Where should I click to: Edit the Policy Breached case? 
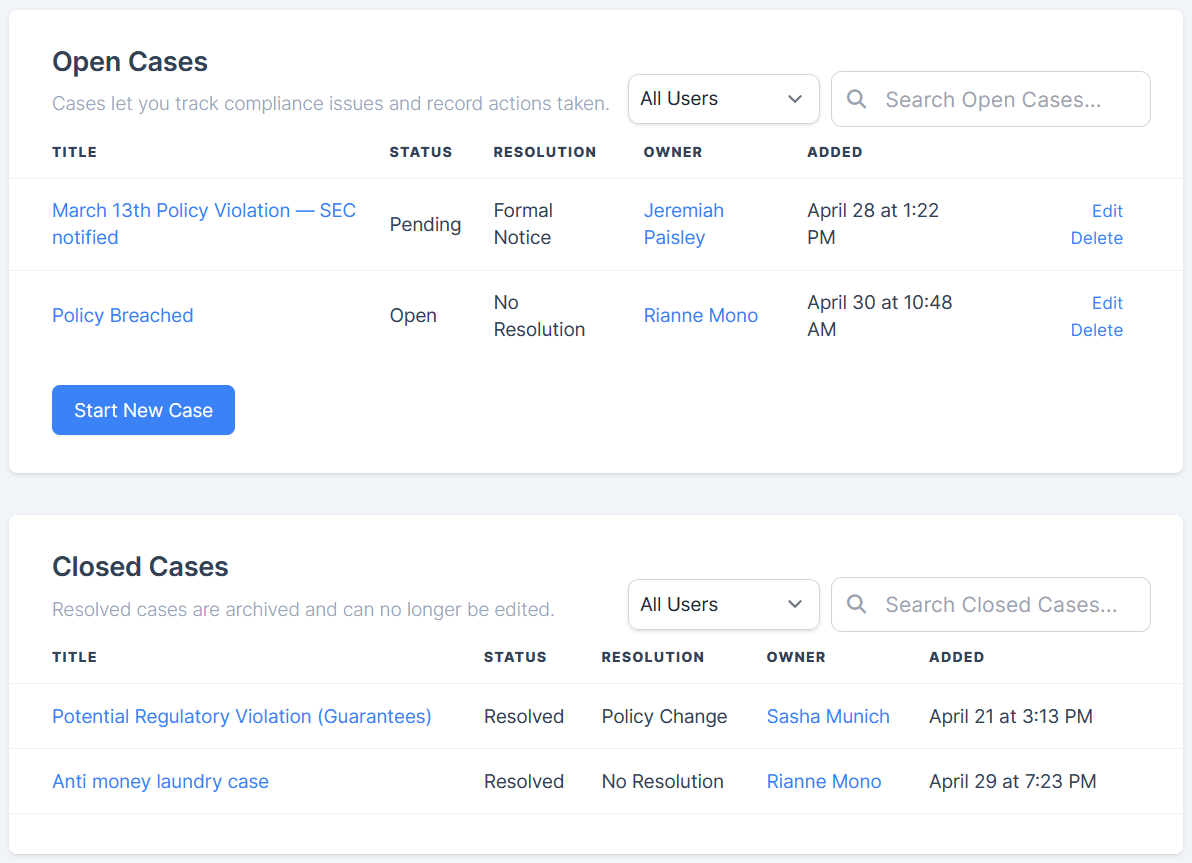pos(1106,302)
